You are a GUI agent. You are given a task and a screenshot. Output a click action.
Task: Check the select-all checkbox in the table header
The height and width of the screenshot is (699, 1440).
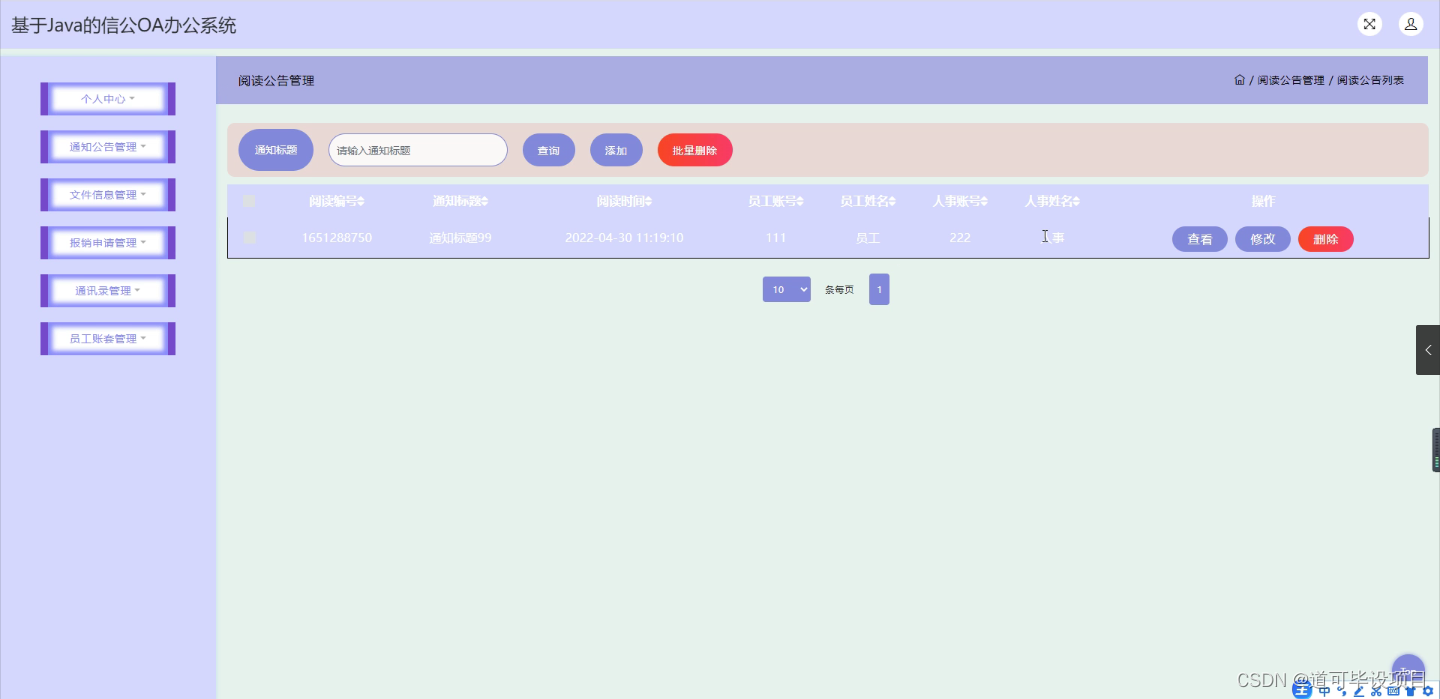pos(249,201)
